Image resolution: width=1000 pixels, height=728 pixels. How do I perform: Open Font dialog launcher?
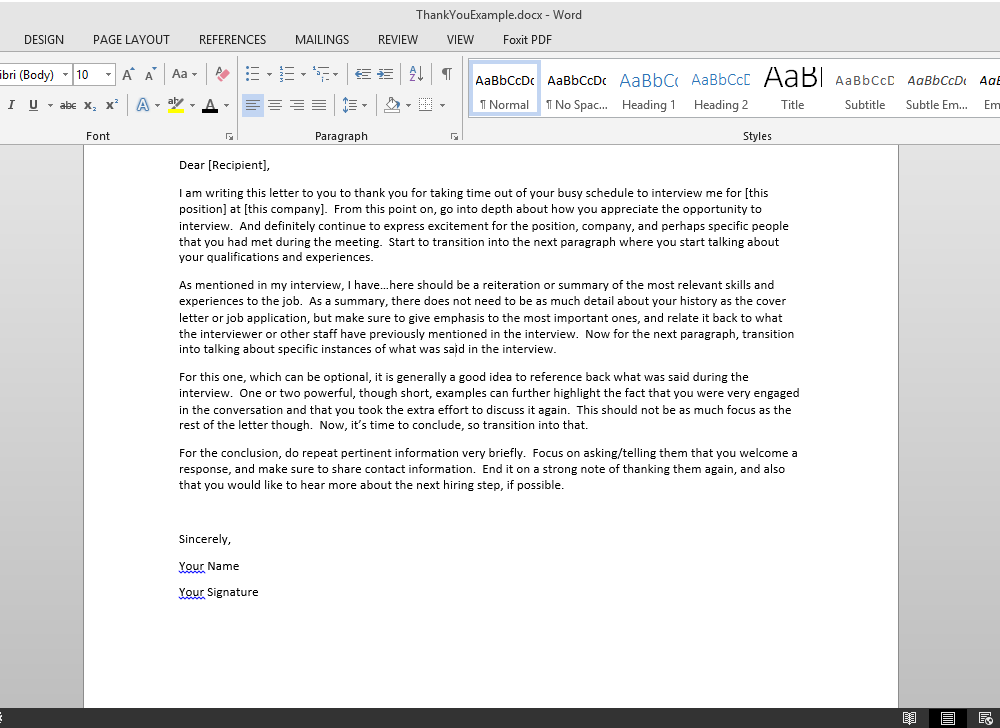(x=229, y=136)
